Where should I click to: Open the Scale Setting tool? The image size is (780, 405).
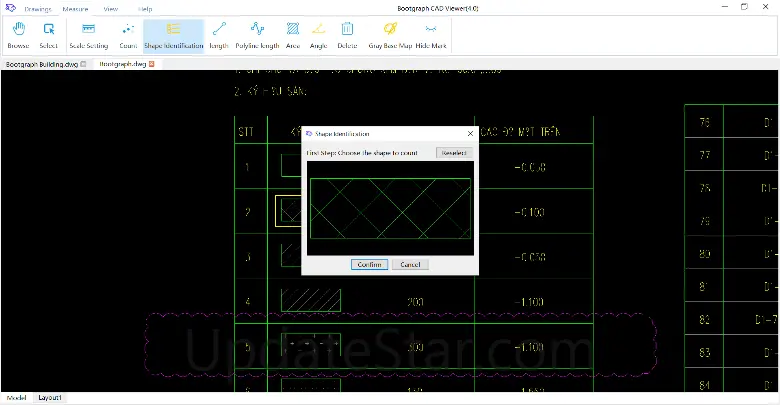[x=89, y=35]
